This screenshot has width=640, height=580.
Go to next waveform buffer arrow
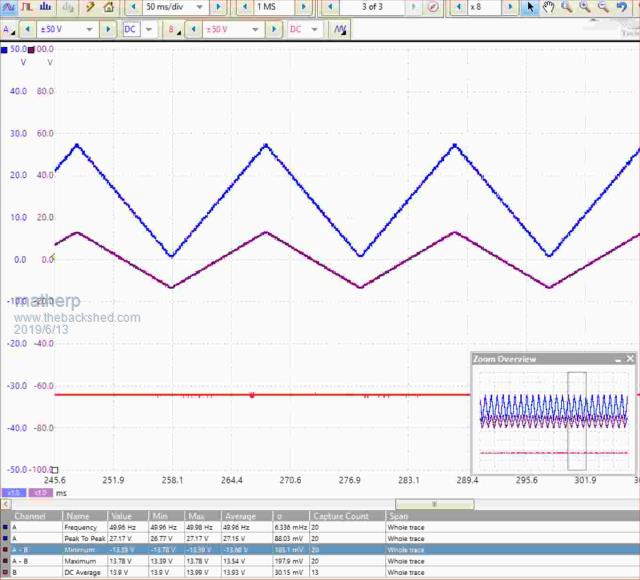point(413,7)
